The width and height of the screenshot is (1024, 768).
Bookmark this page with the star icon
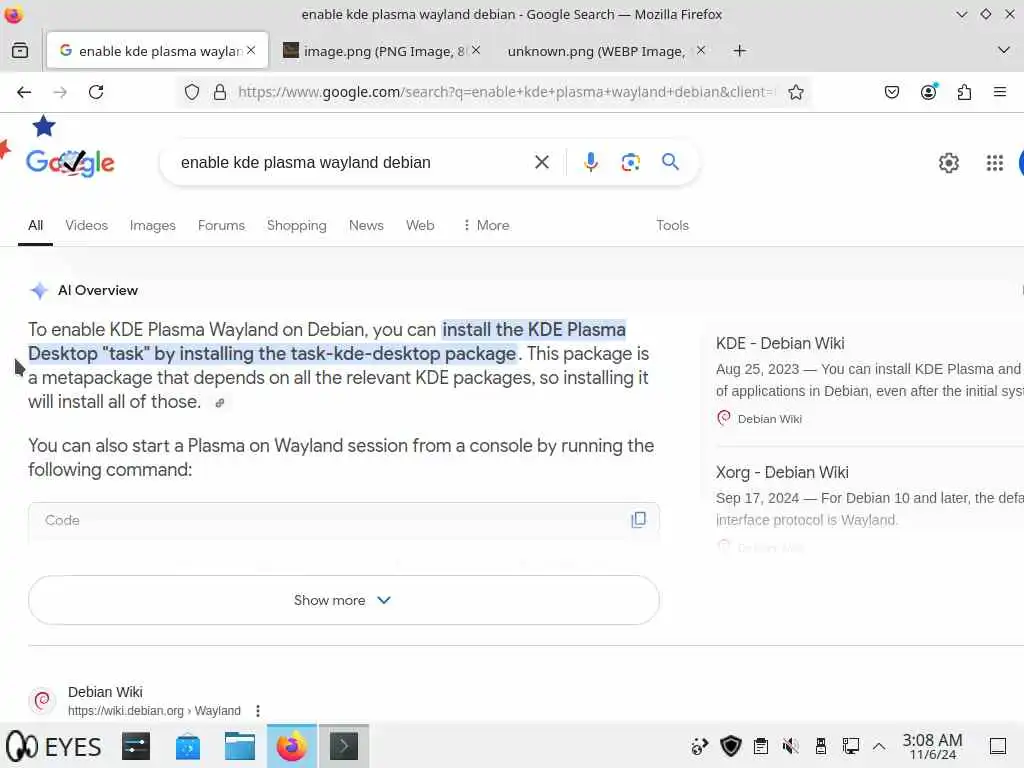click(795, 92)
